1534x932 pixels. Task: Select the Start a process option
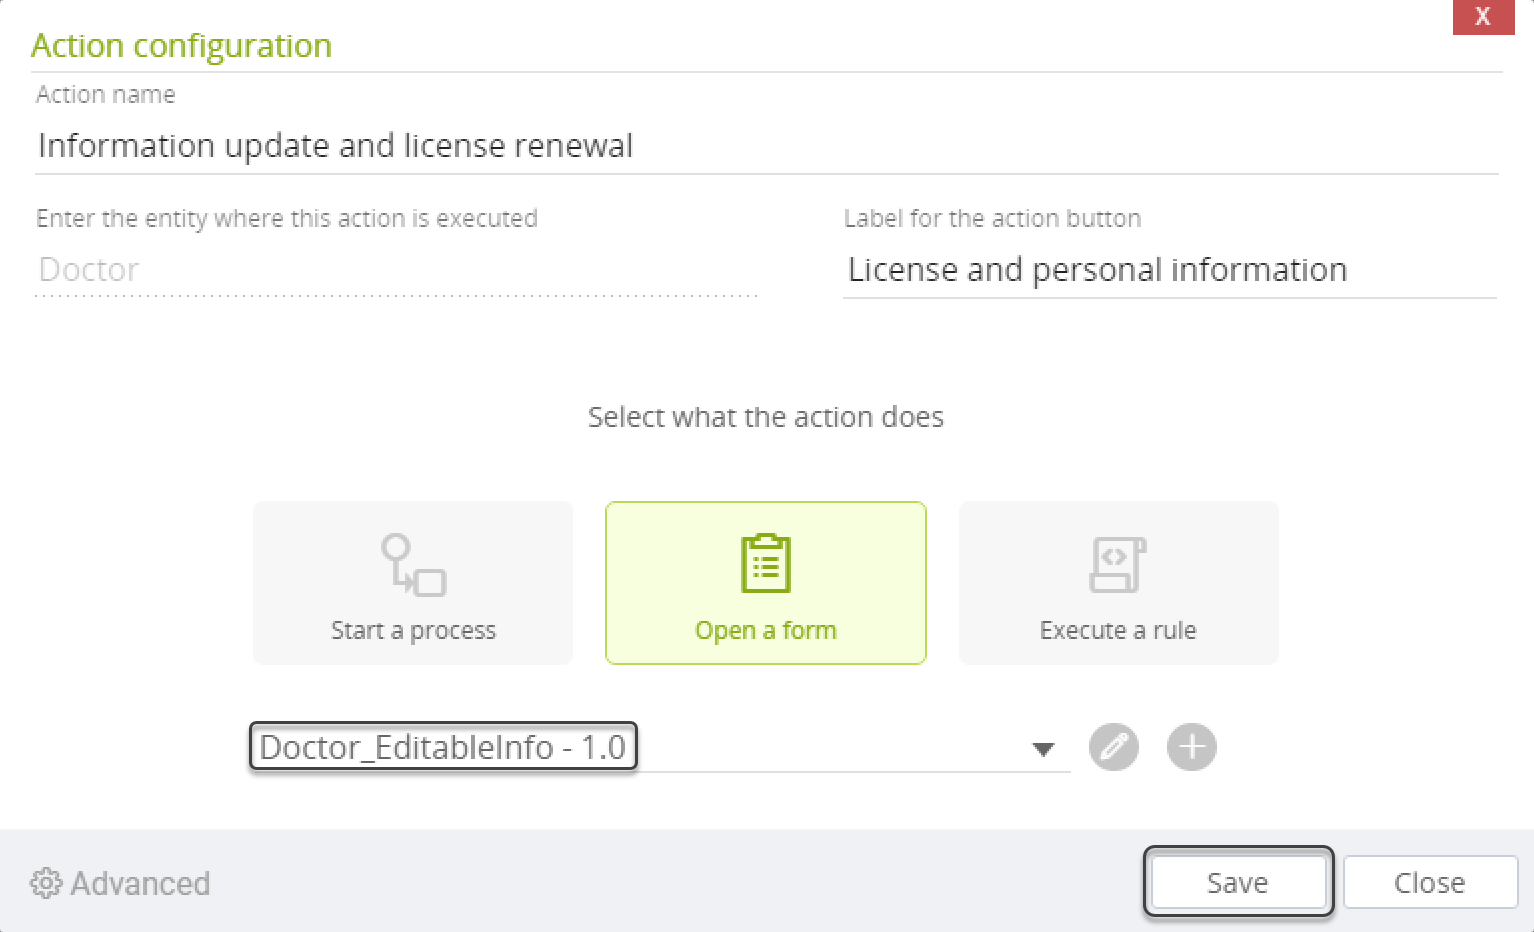click(413, 583)
